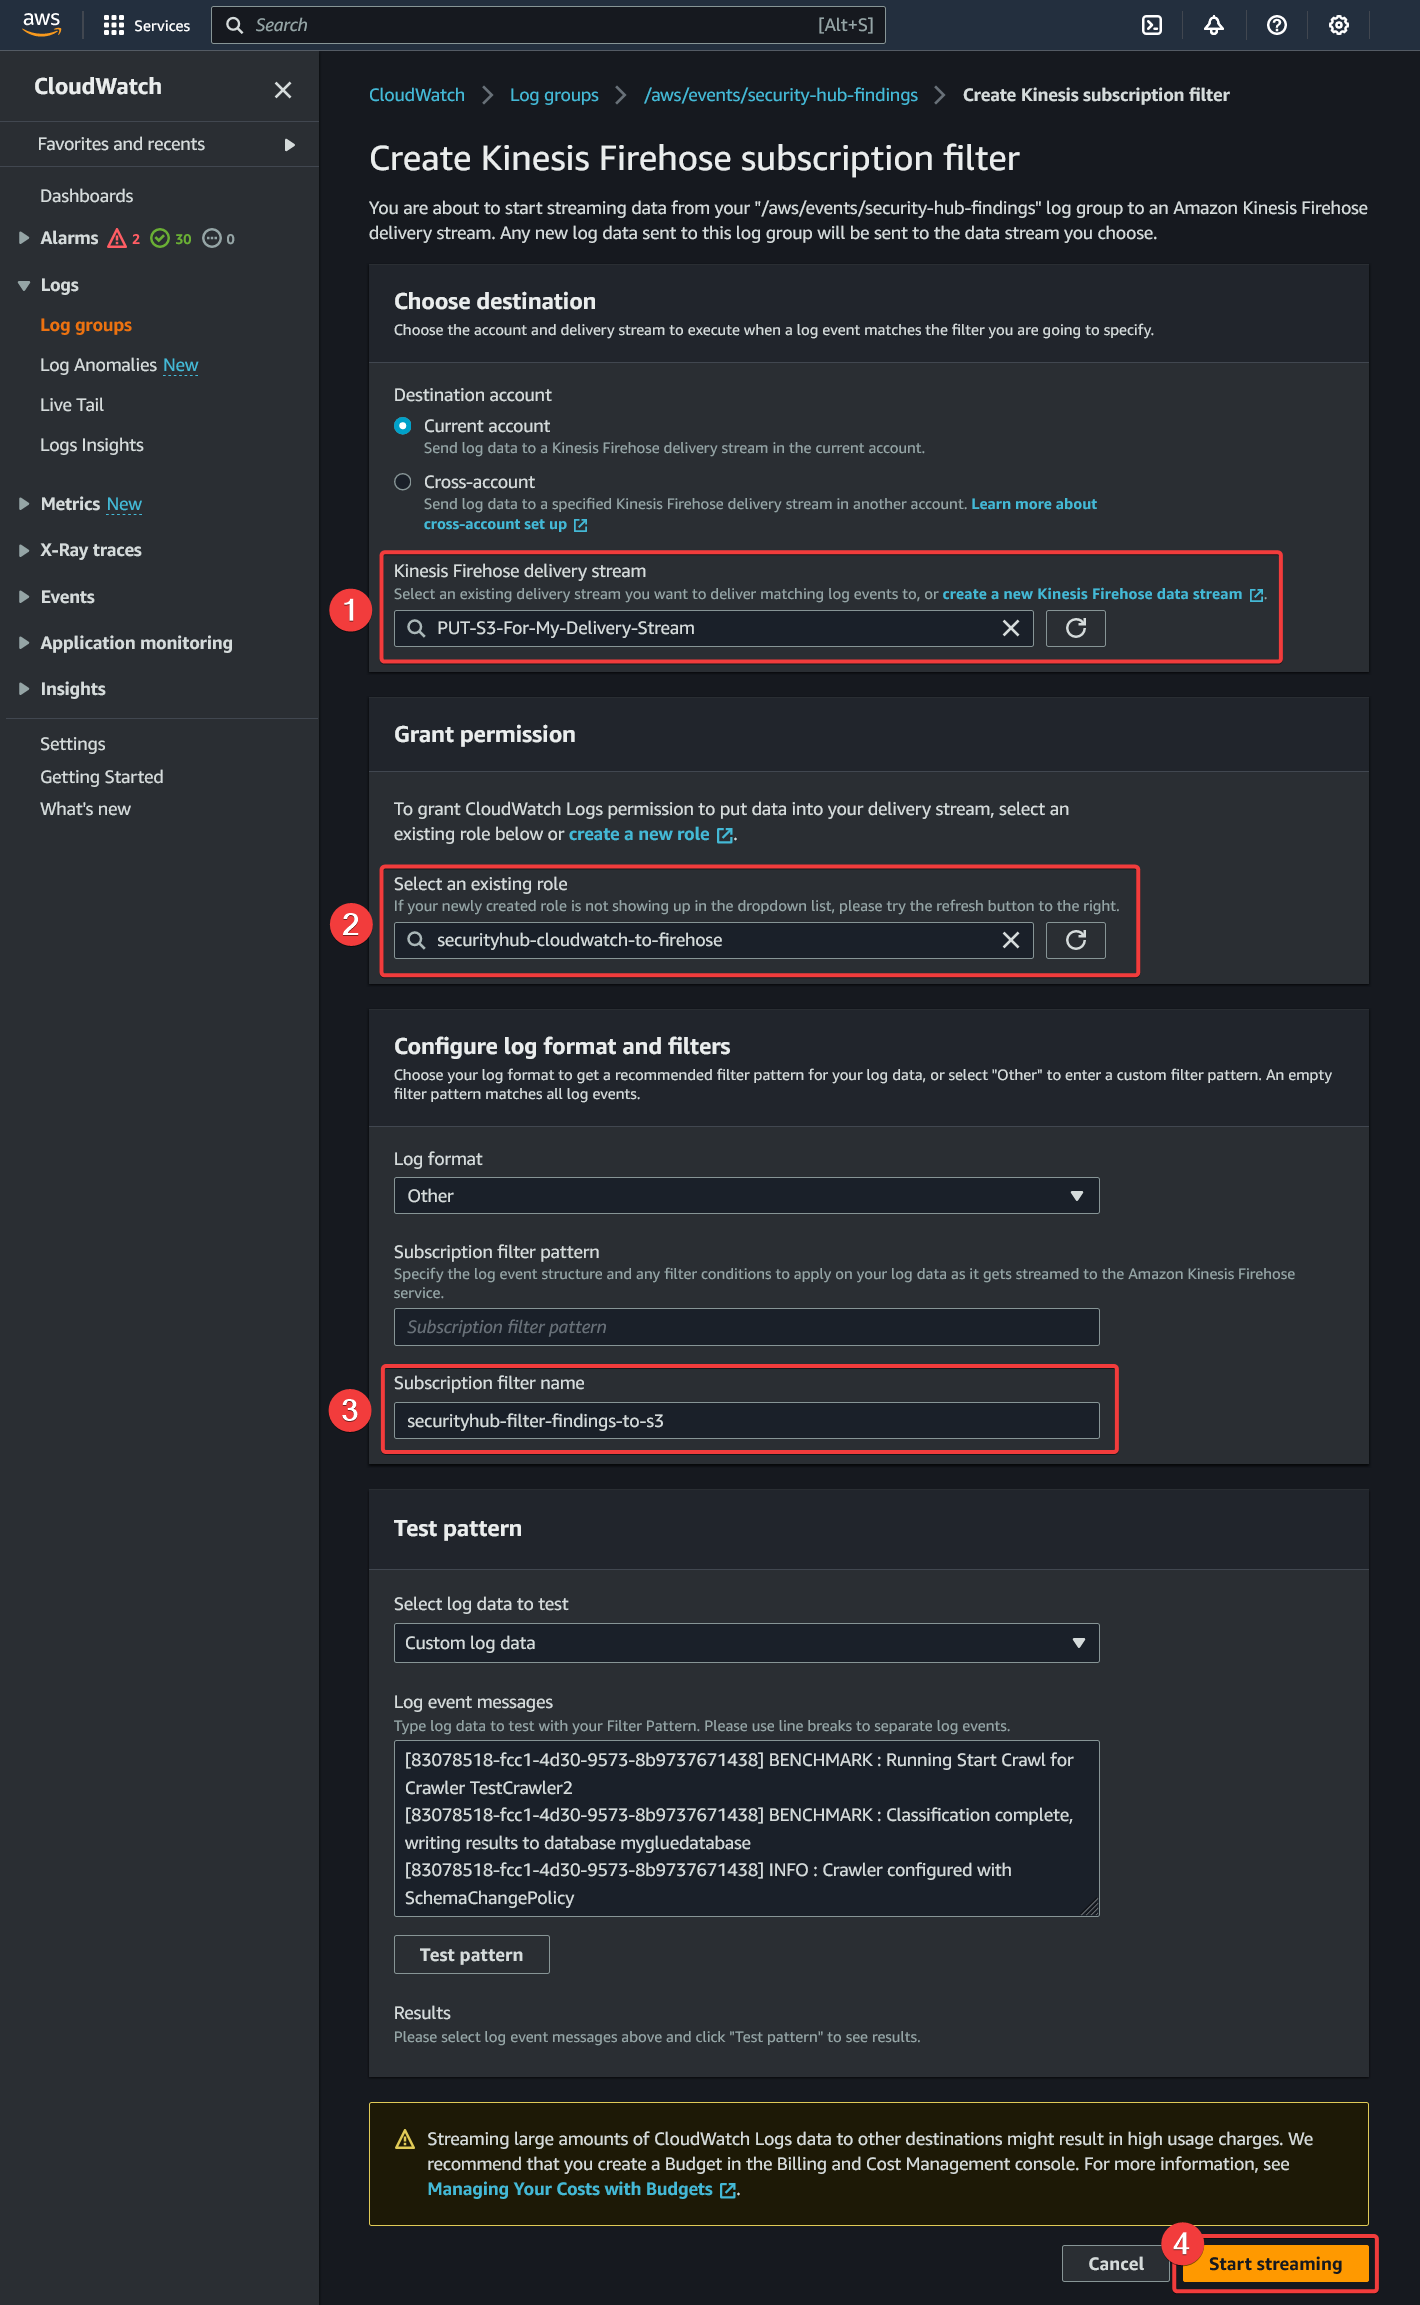Open Getting Started in sidebar
Viewport: 1420px width, 2305px height.
tap(102, 777)
